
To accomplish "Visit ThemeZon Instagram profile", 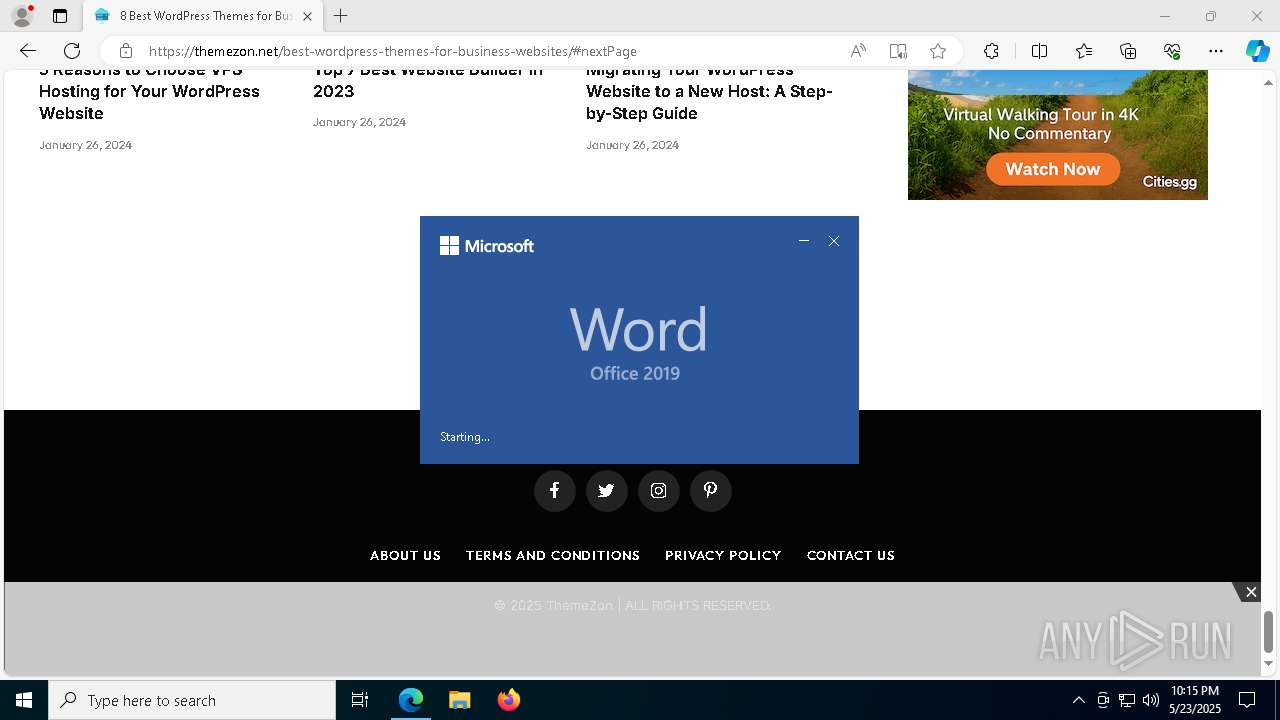I will click(x=658, y=490).
